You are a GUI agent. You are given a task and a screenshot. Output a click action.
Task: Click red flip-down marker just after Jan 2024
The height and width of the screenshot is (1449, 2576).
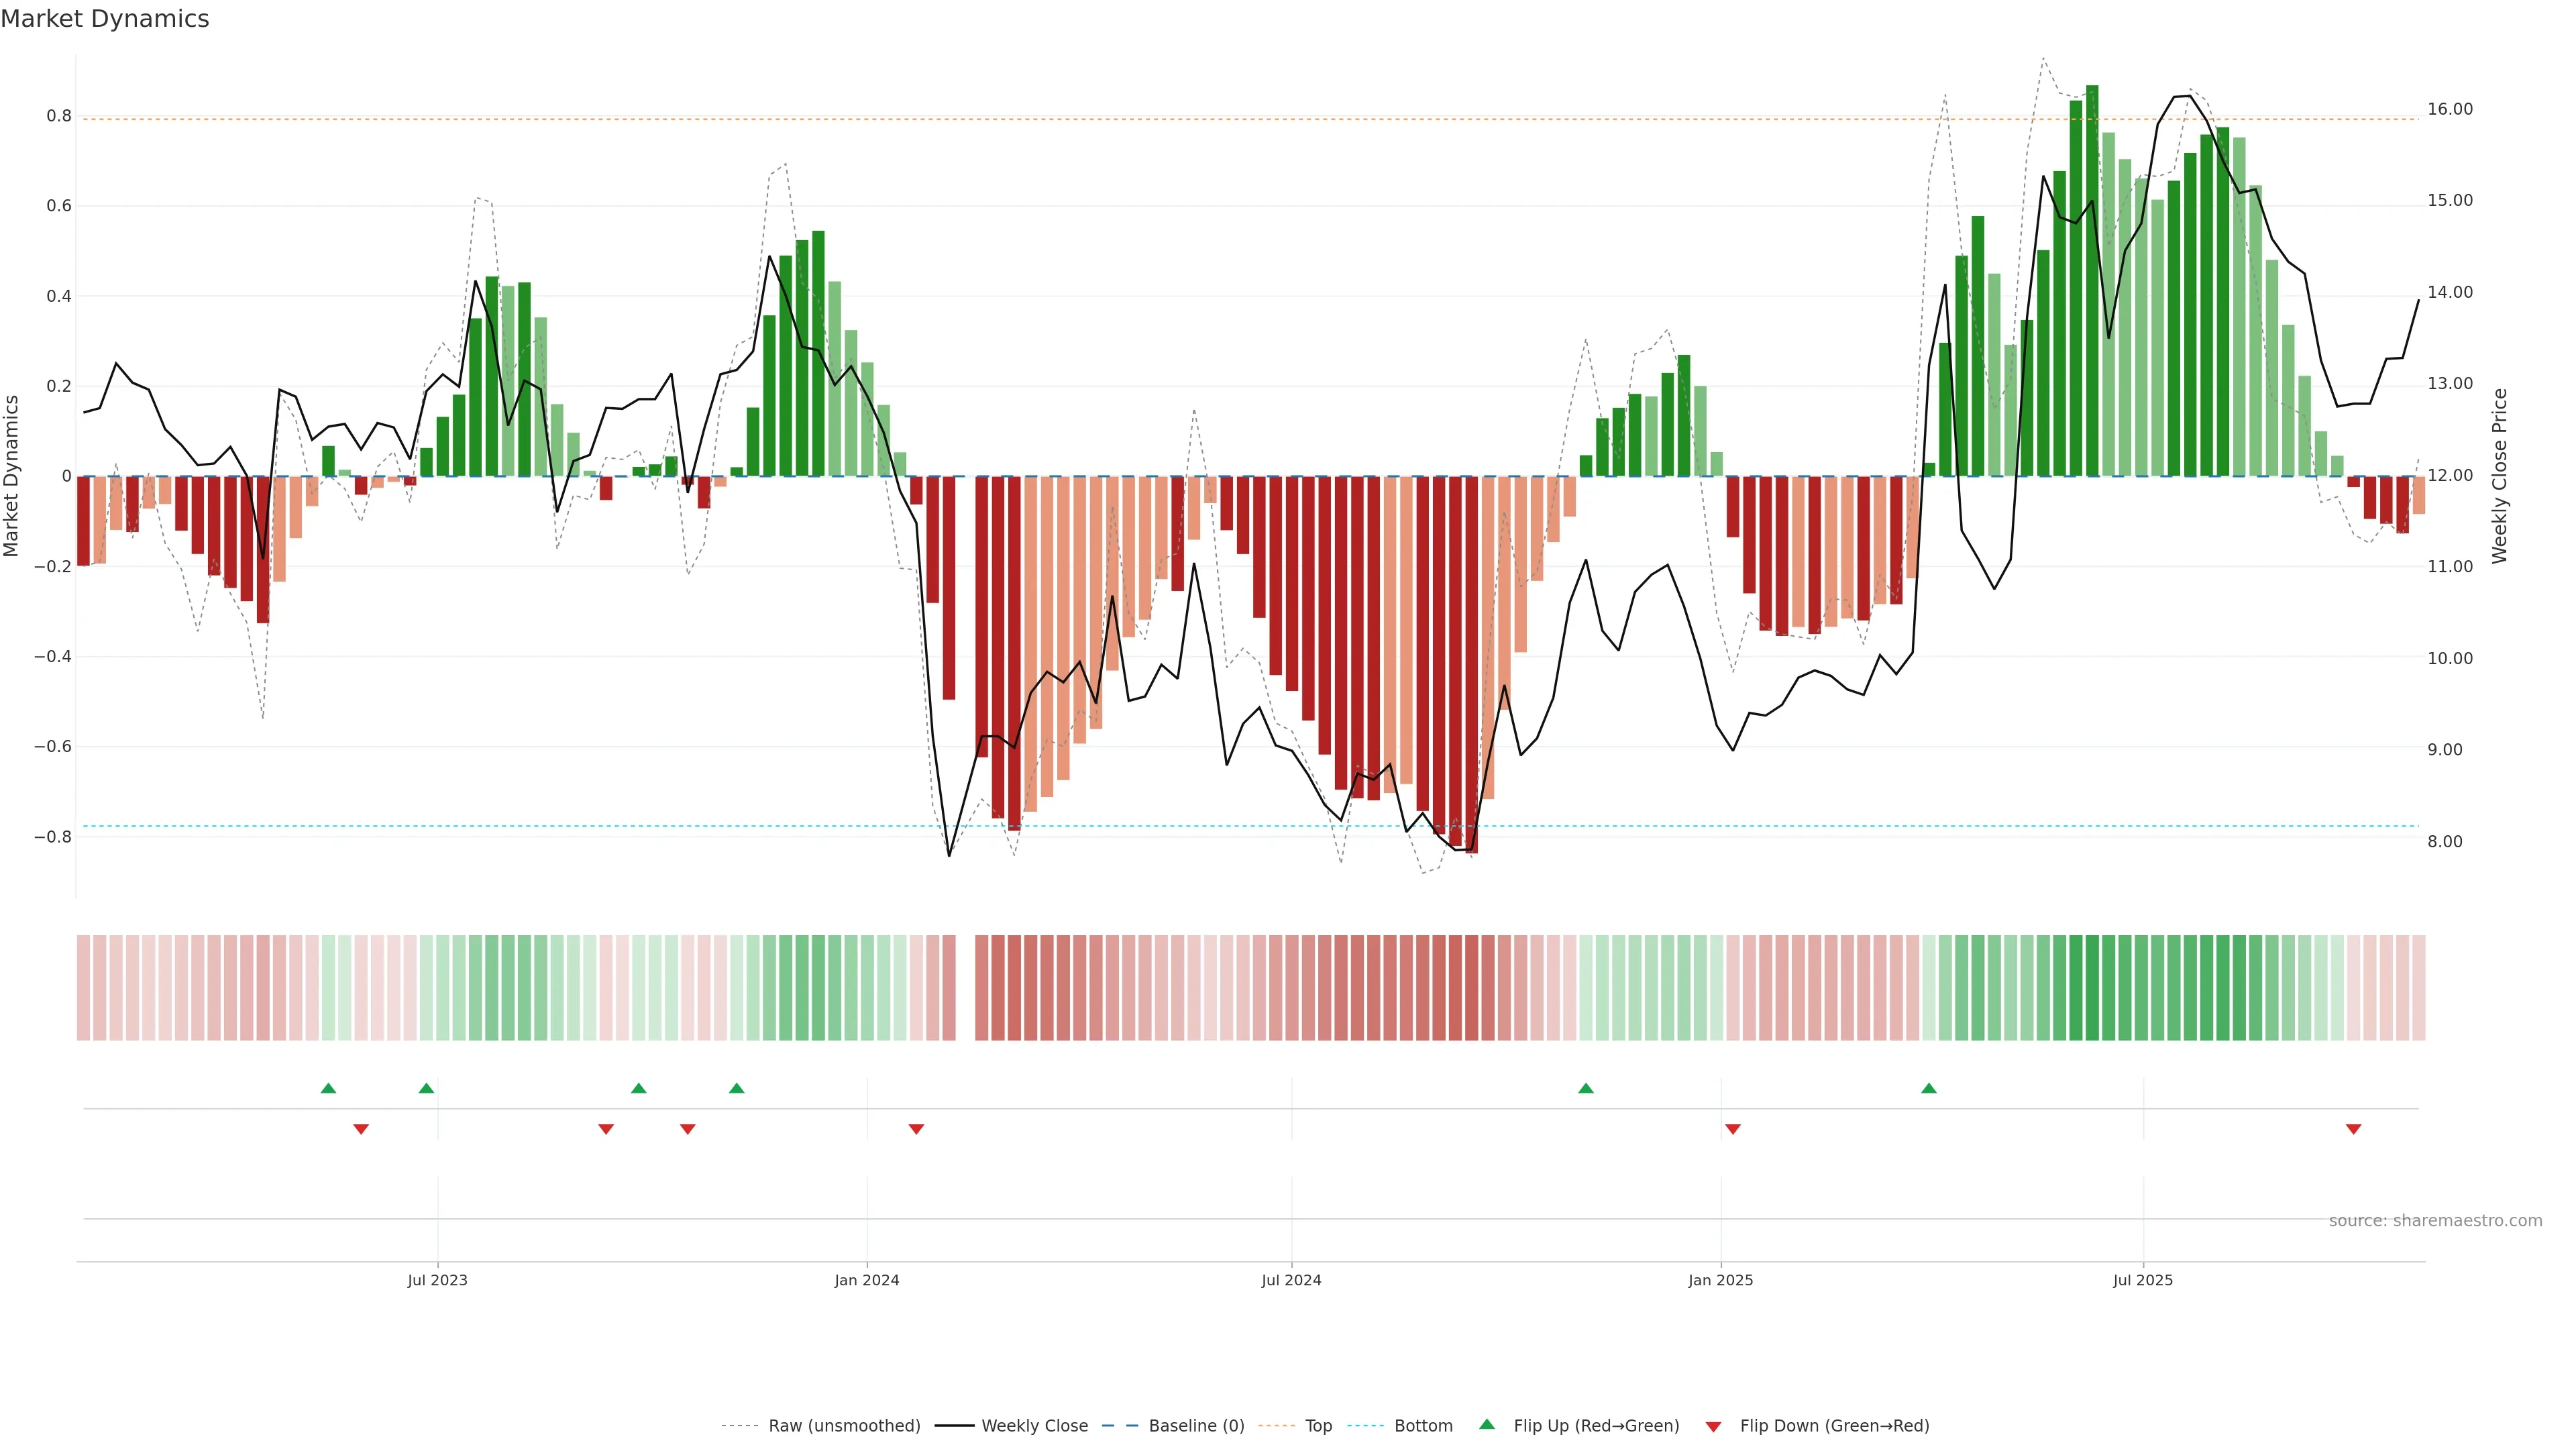click(x=916, y=1129)
